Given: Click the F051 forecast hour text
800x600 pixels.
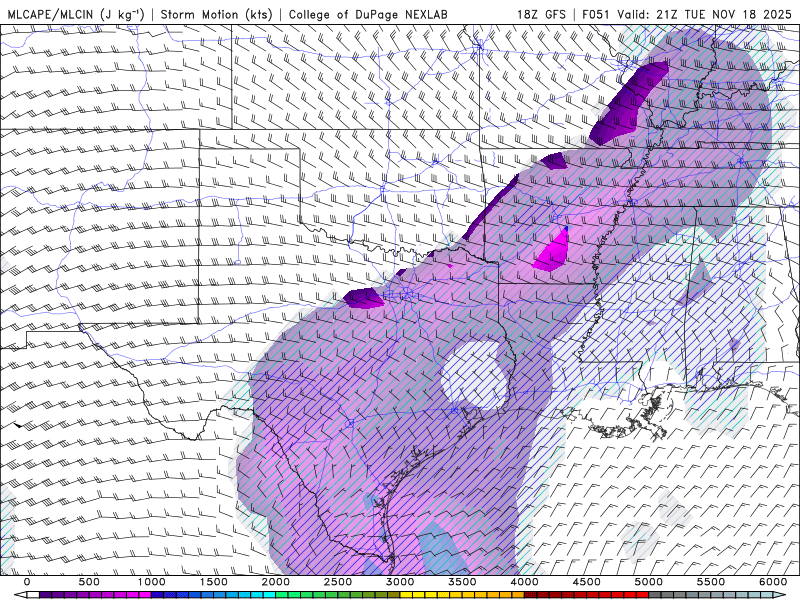Looking at the screenshot, I should coord(596,14).
